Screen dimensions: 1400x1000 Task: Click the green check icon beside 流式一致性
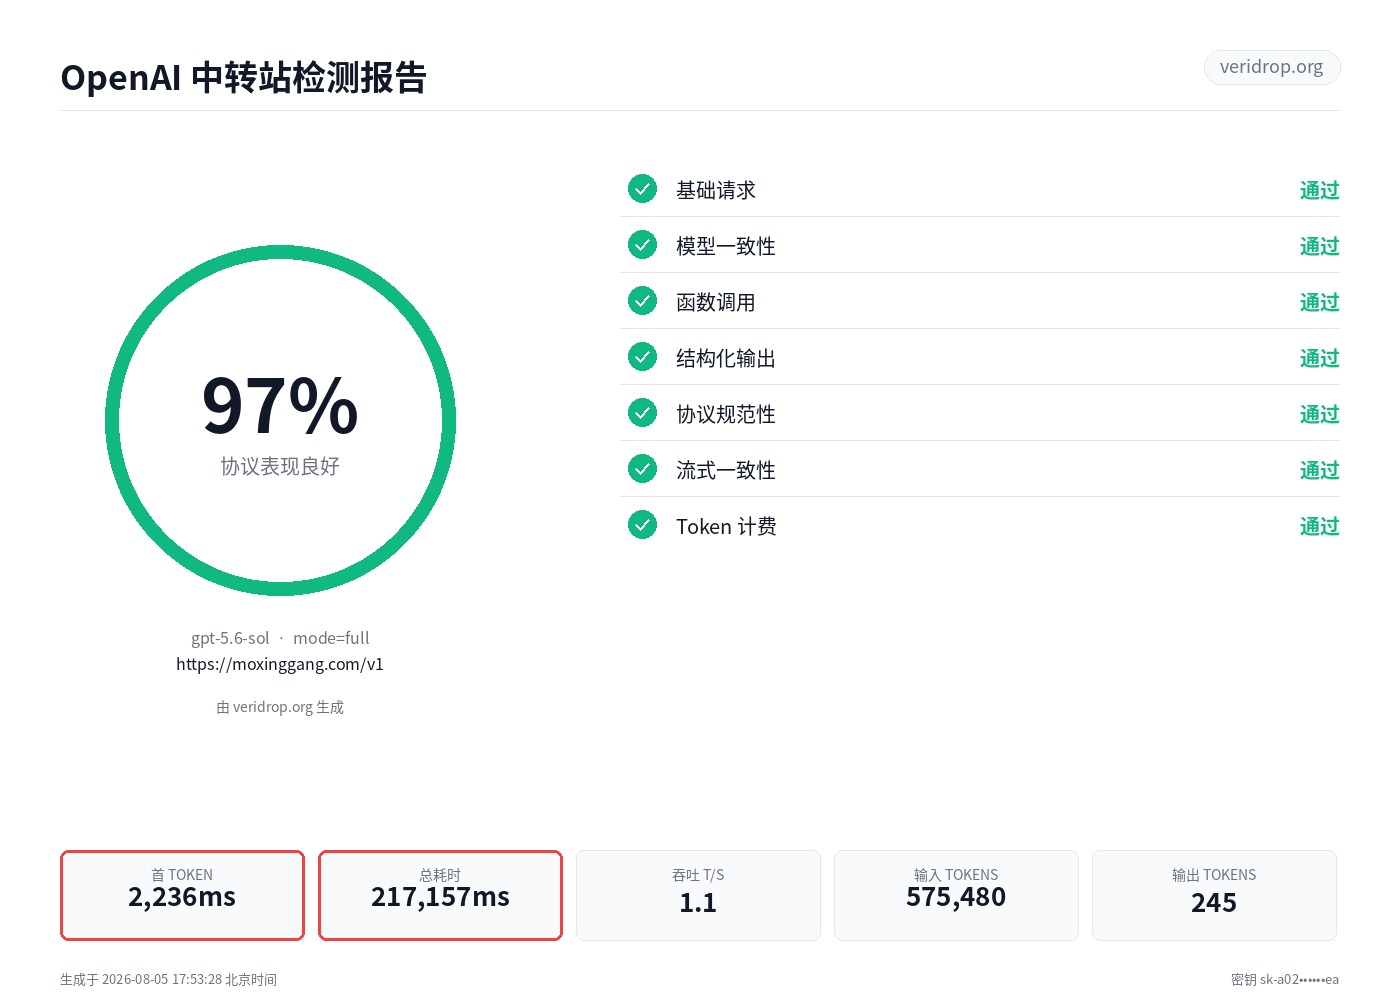click(x=642, y=468)
